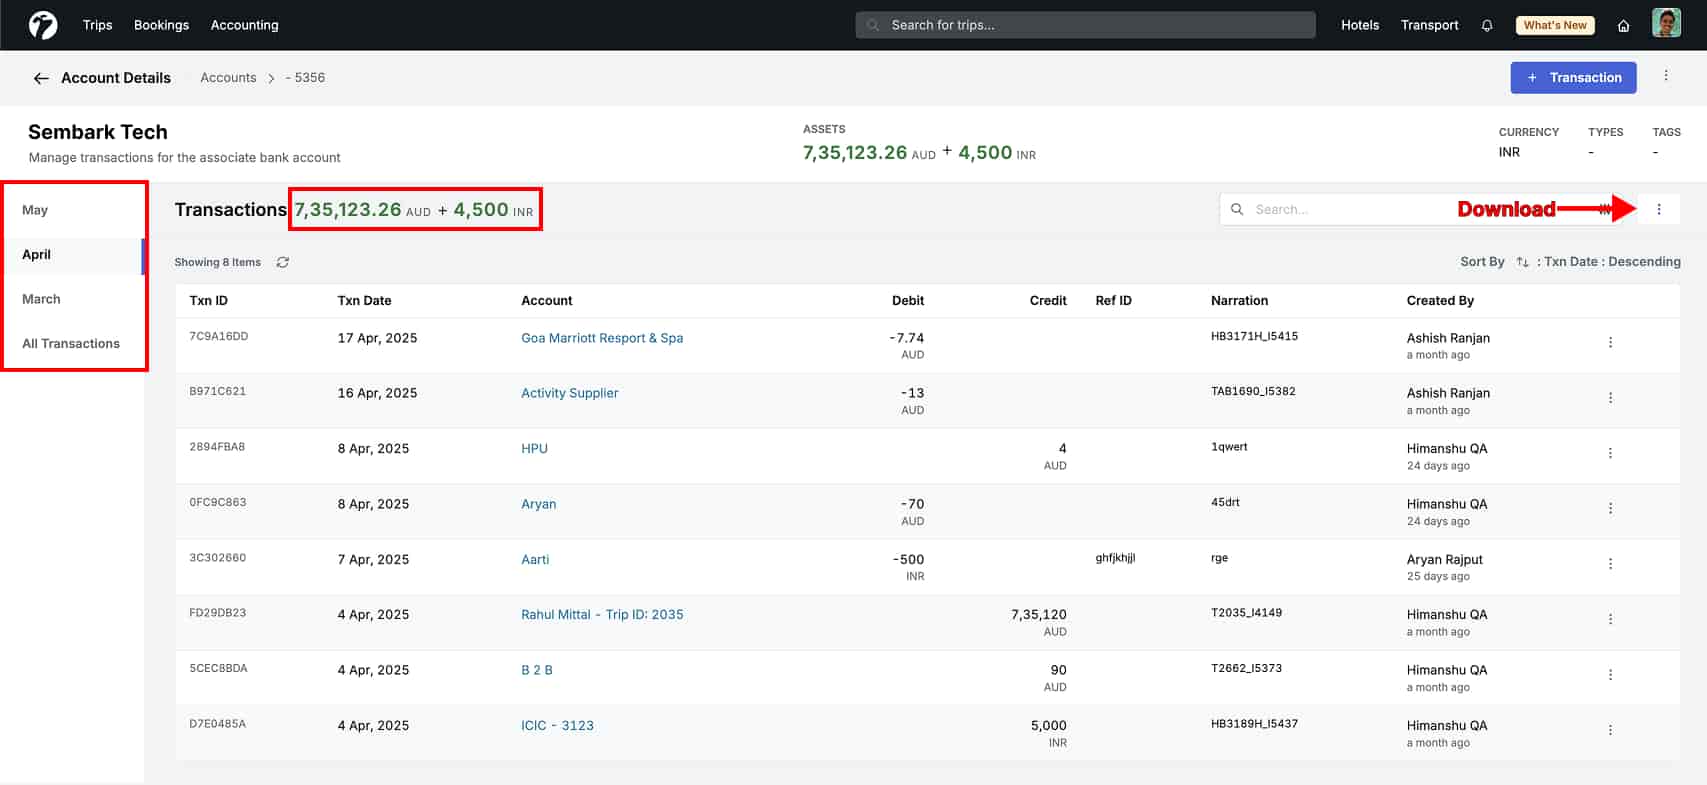1707x785 pixels.
Task: Open download menu beside transactions search
Action: click(x=1659, y=209)
